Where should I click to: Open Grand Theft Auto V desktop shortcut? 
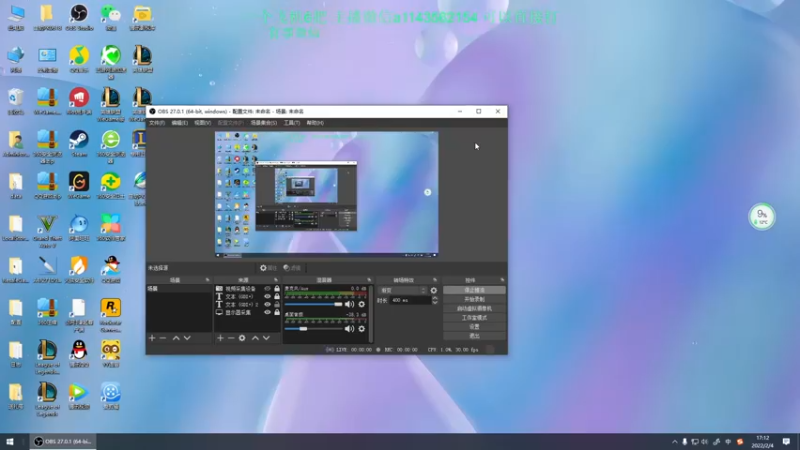pos(47,231)
